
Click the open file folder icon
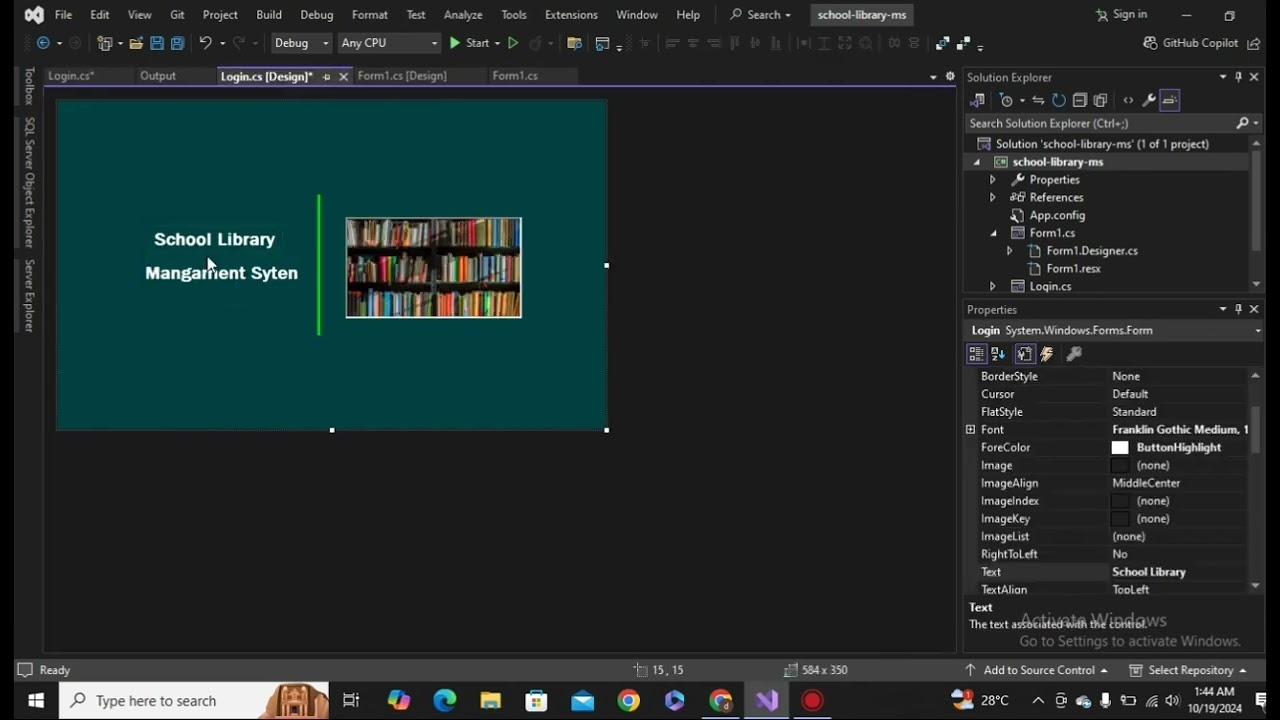coord(136,43)
